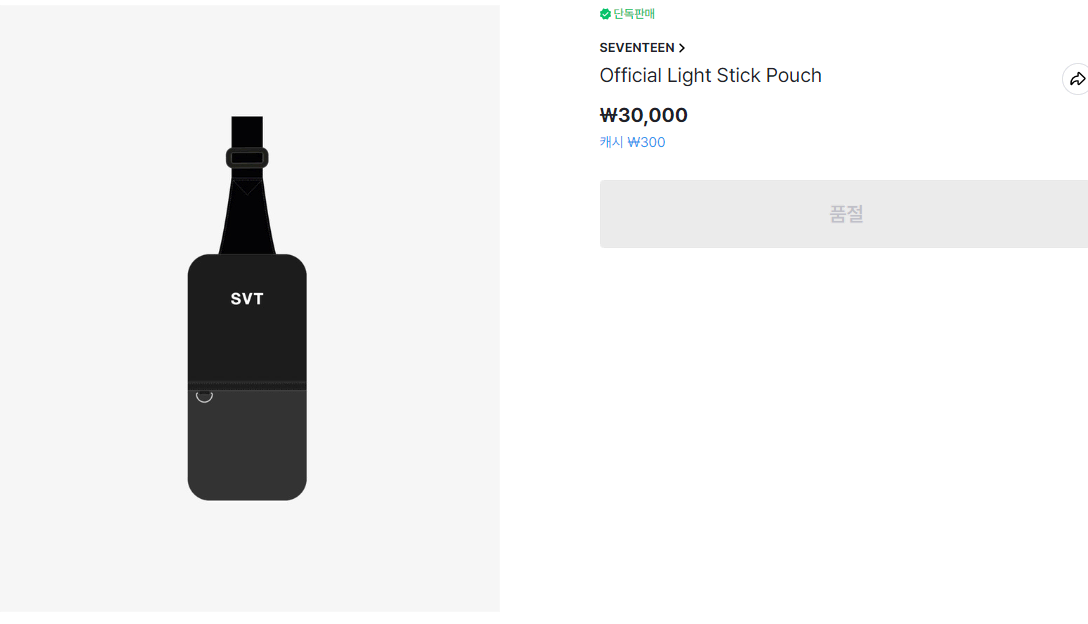Click the share arrow icon
The image size is (1088, 624).
point(1076,79)
